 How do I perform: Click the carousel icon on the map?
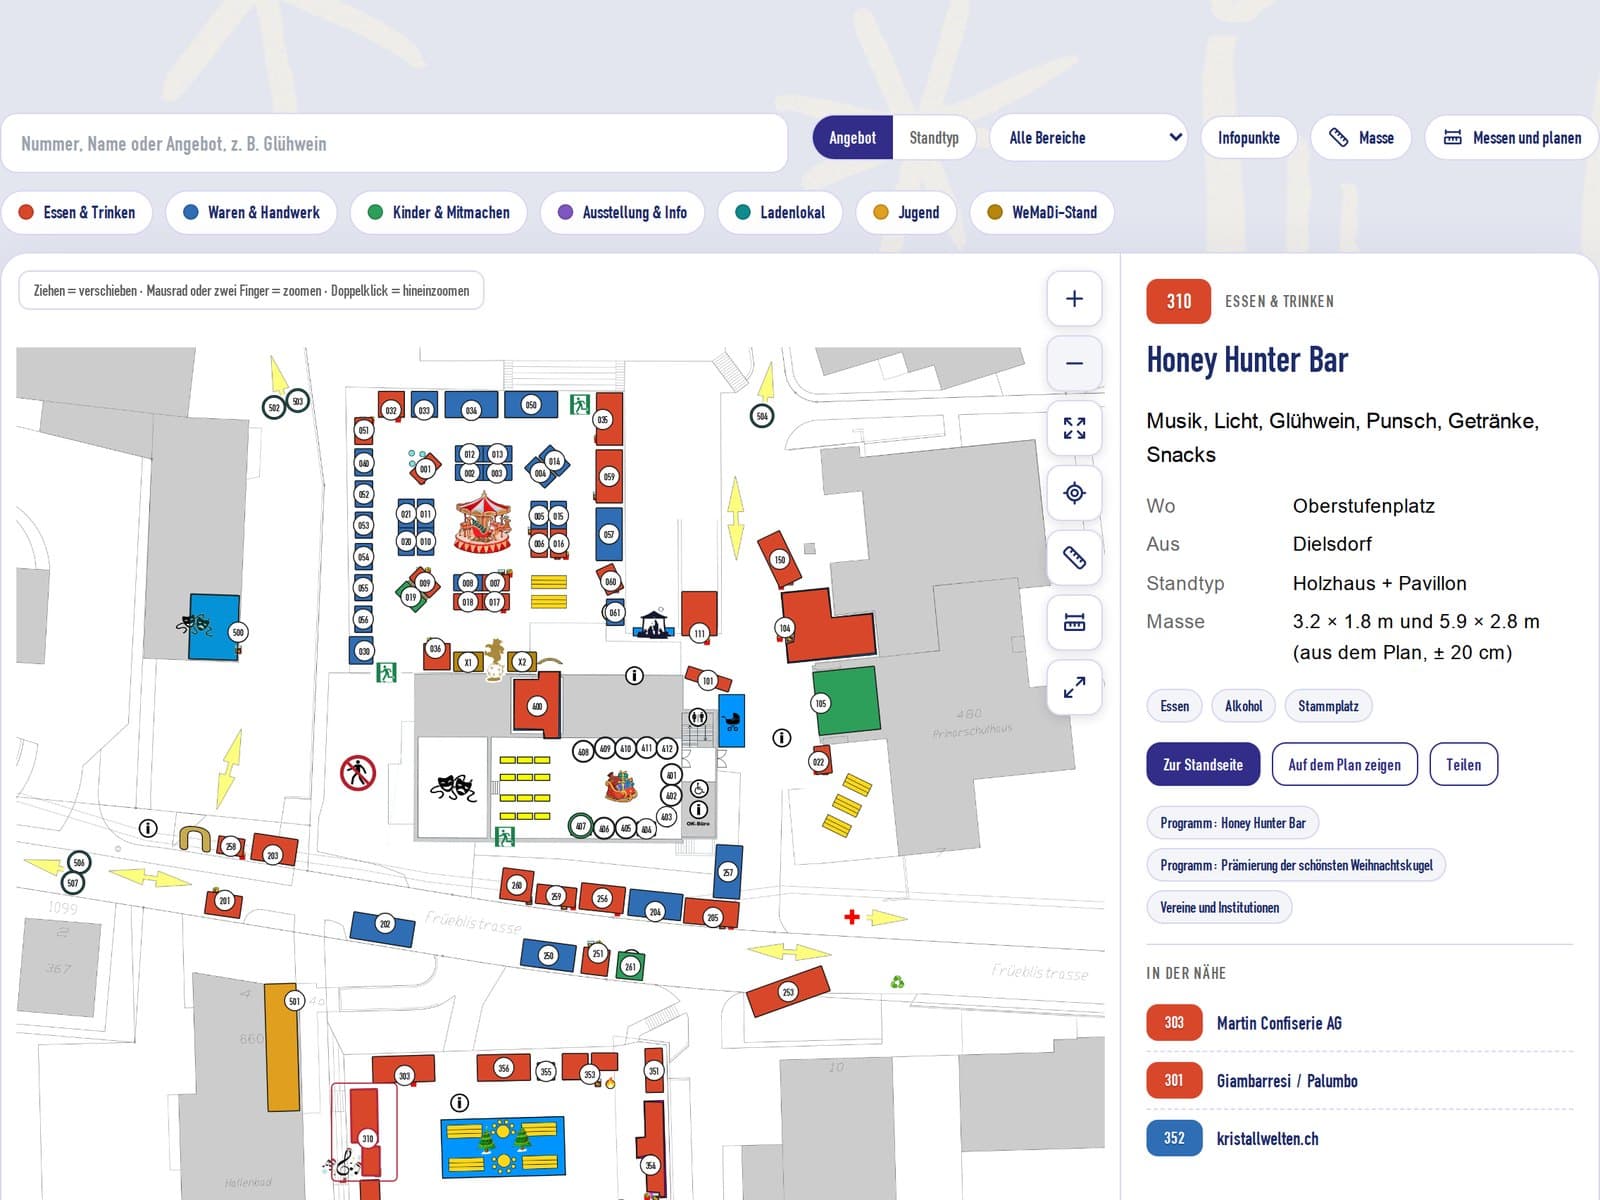(x=483, y=522)
